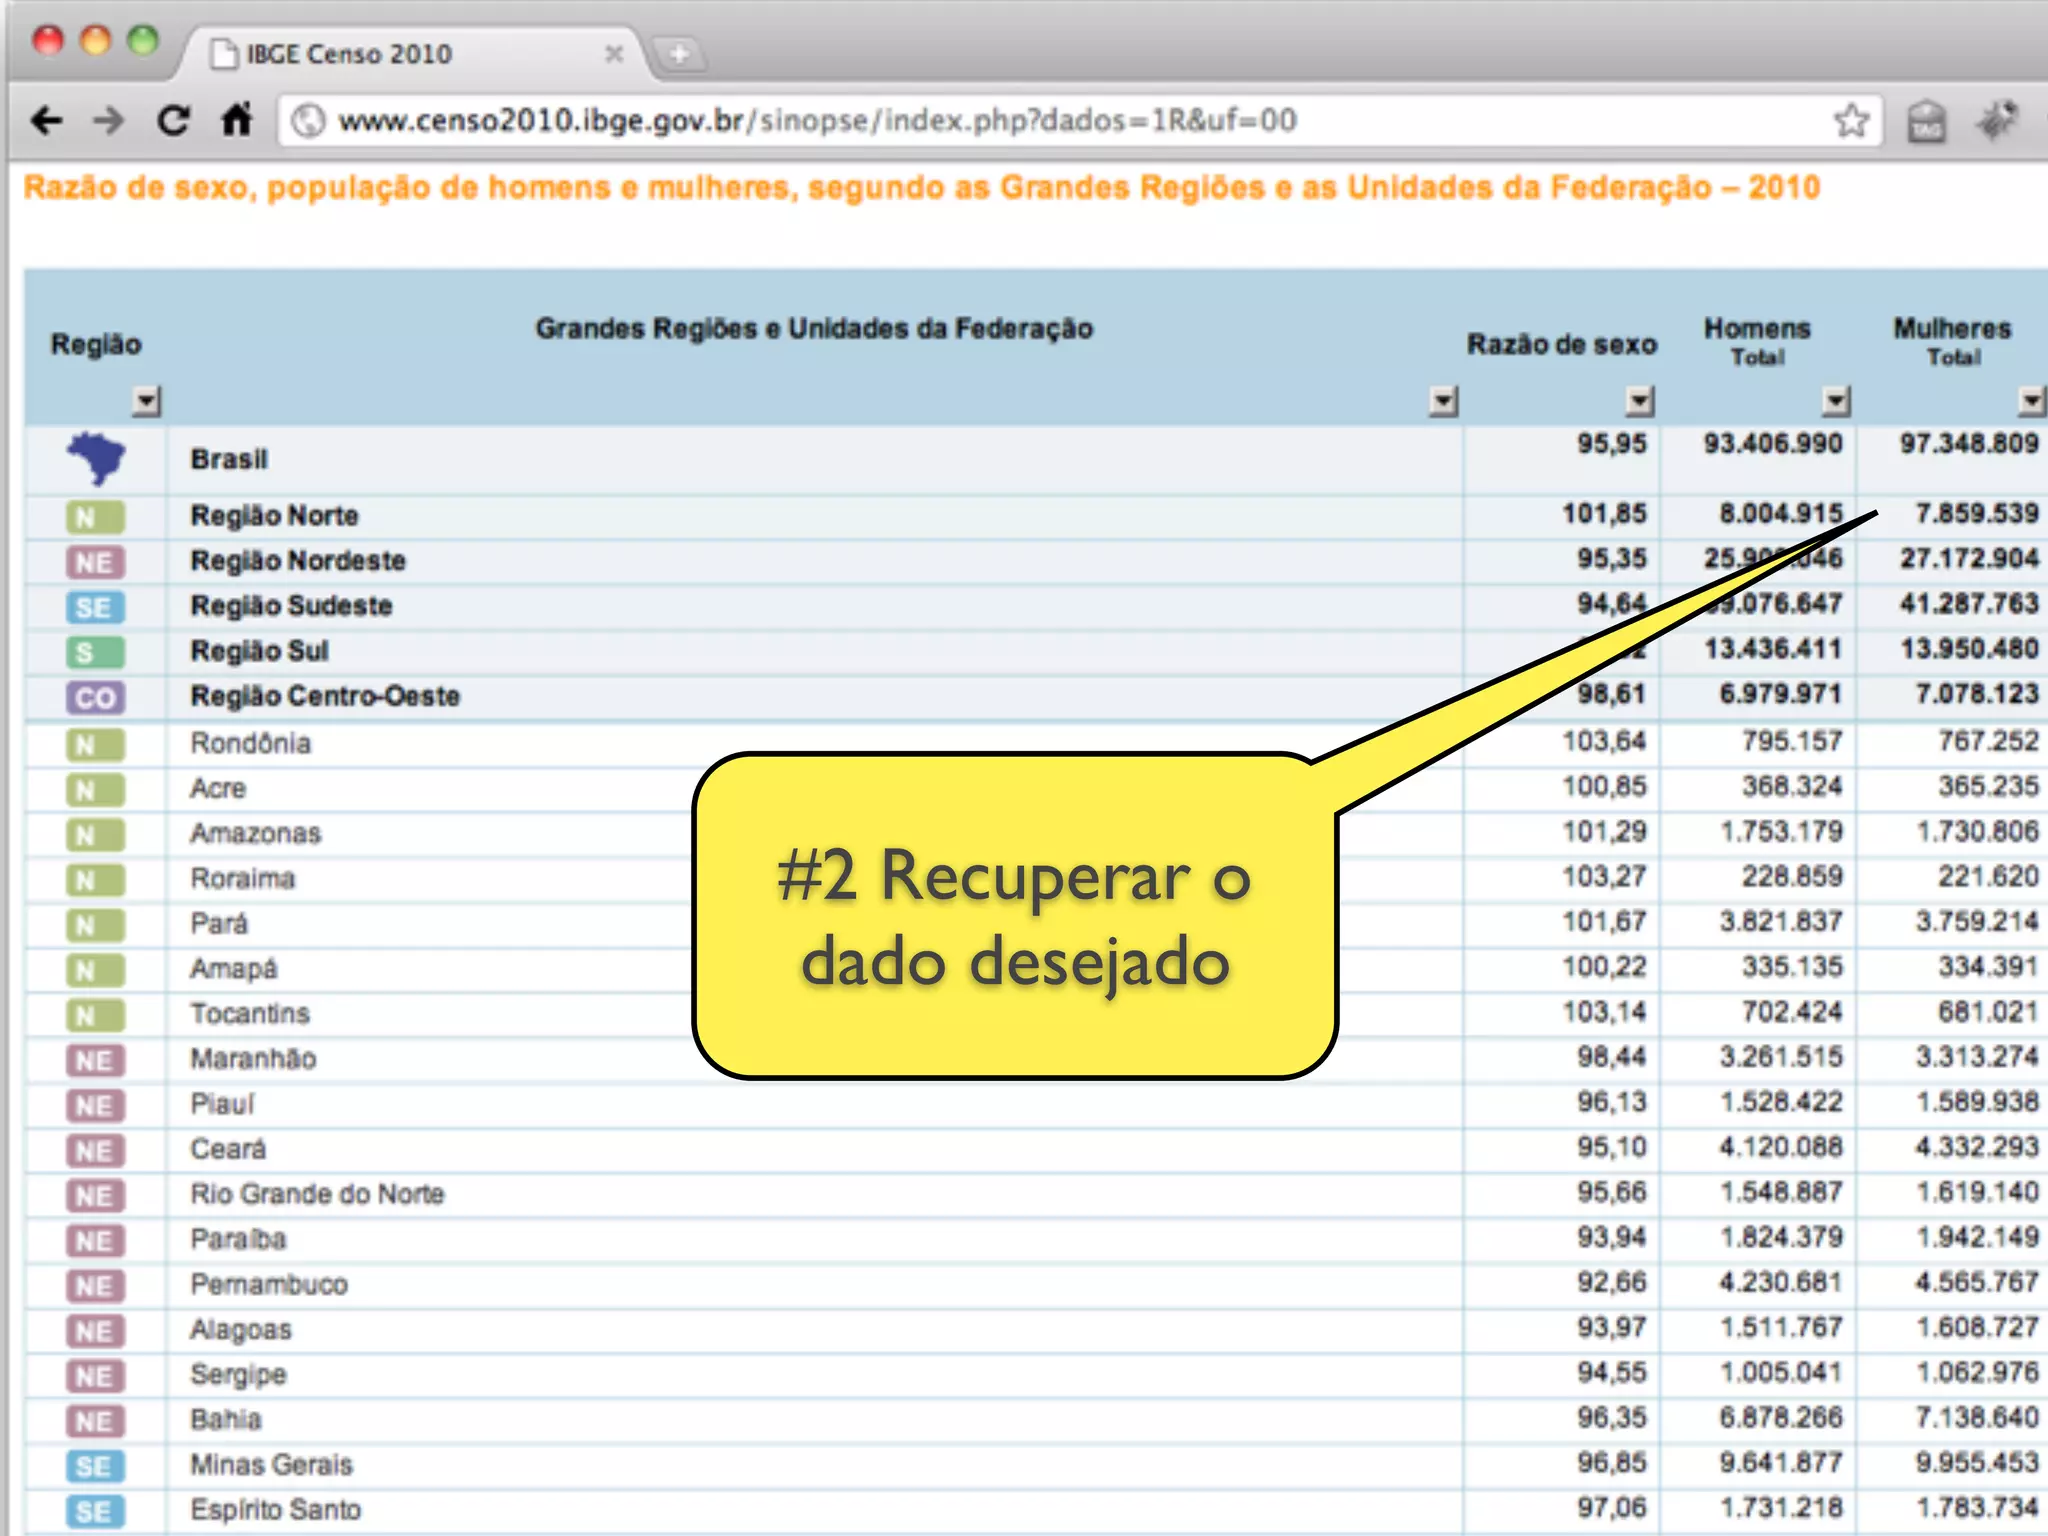
Task: Select the Piauí row label
Action: point(222,1104)
